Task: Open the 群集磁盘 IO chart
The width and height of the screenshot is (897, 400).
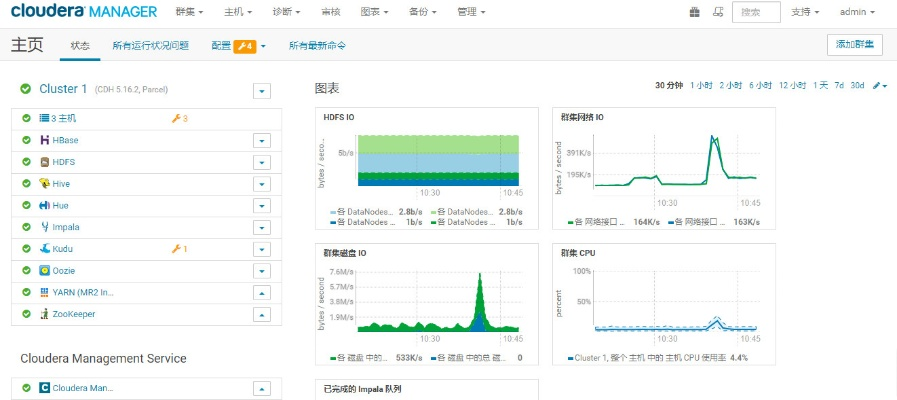Action: (427, 304)
